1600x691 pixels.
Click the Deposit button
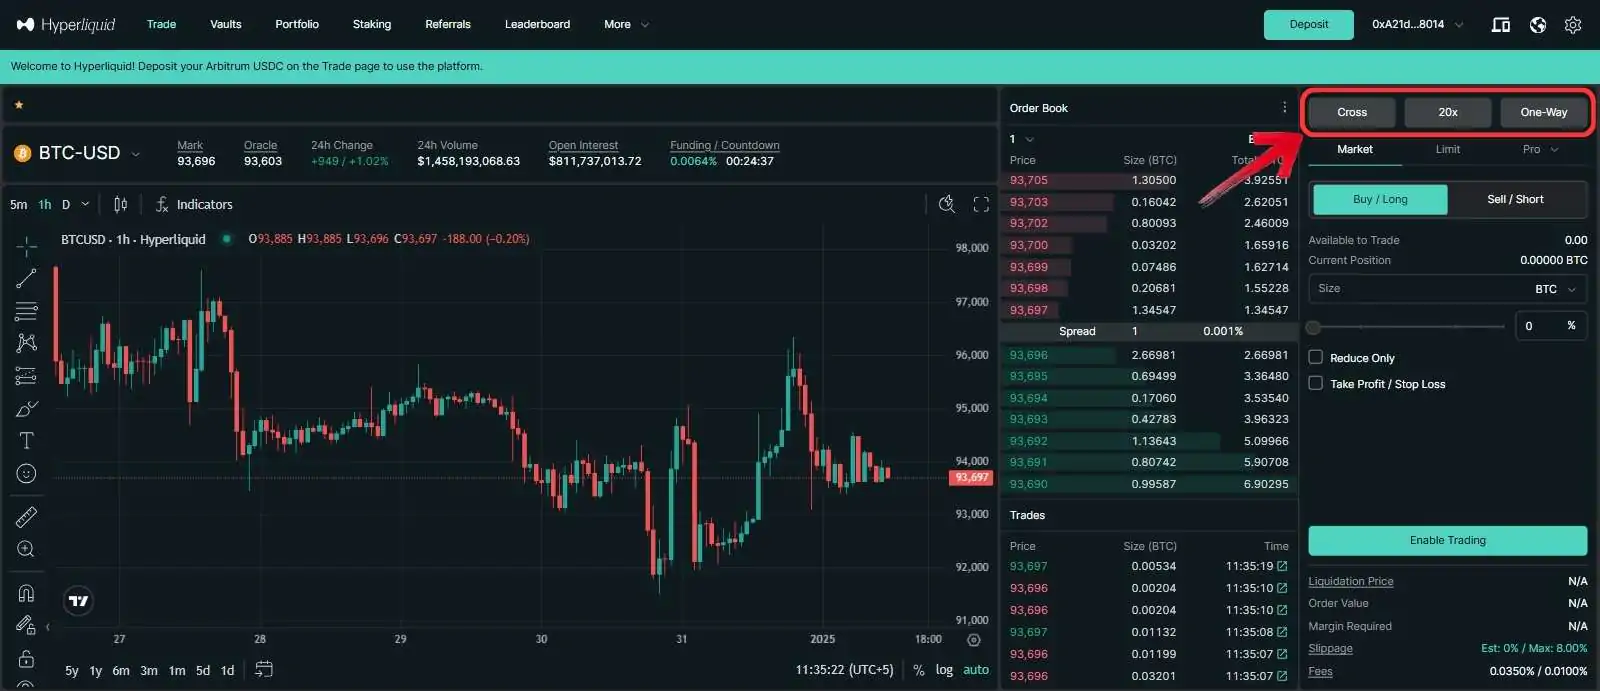pos(1309,24)
